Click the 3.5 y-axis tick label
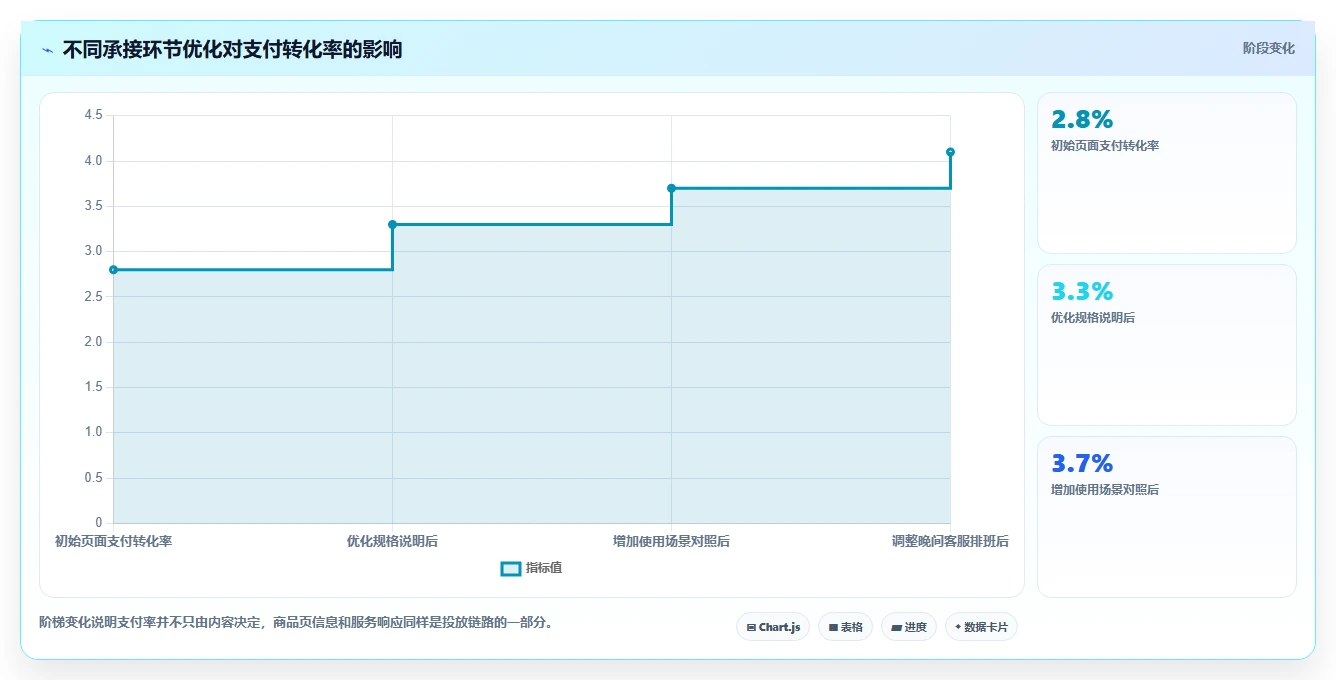Image resolution: width=1336 pixels, height=680 pixels. click(x=93, y=206)
